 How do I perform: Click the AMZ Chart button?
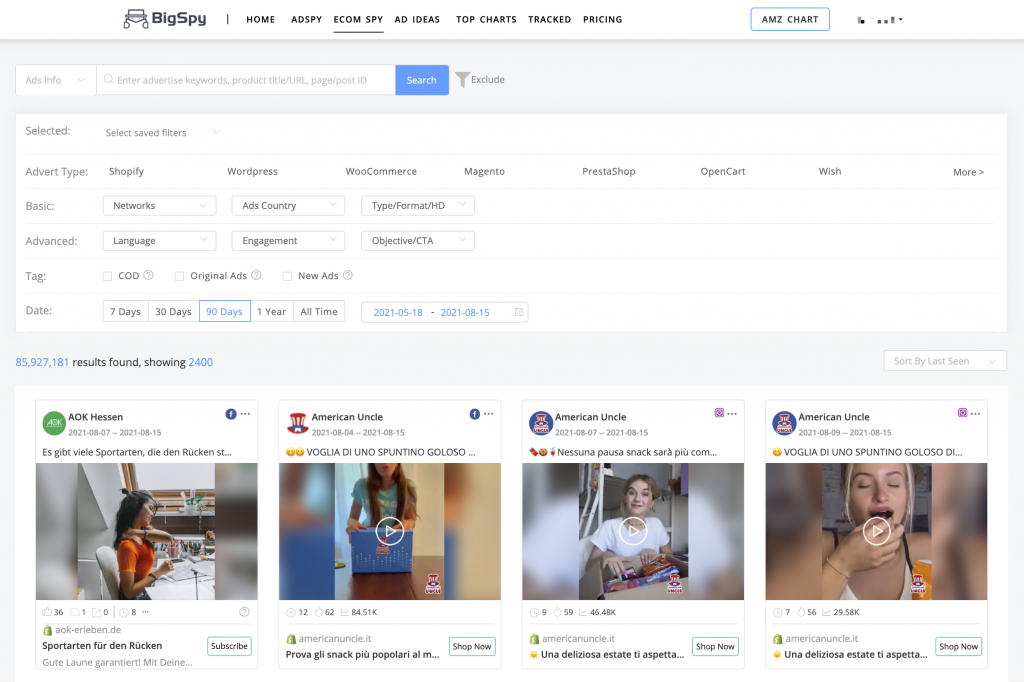pos(789,19)
